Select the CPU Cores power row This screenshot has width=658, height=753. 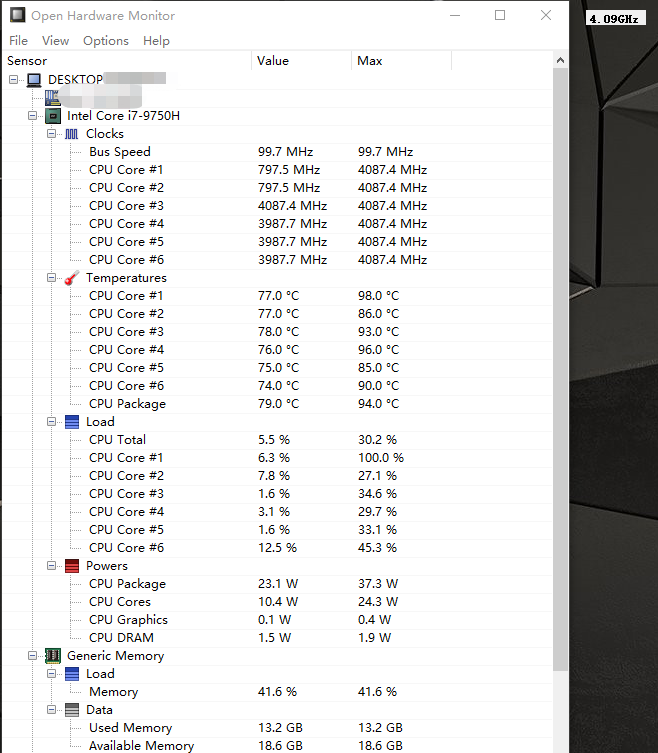tap(278, 602)
